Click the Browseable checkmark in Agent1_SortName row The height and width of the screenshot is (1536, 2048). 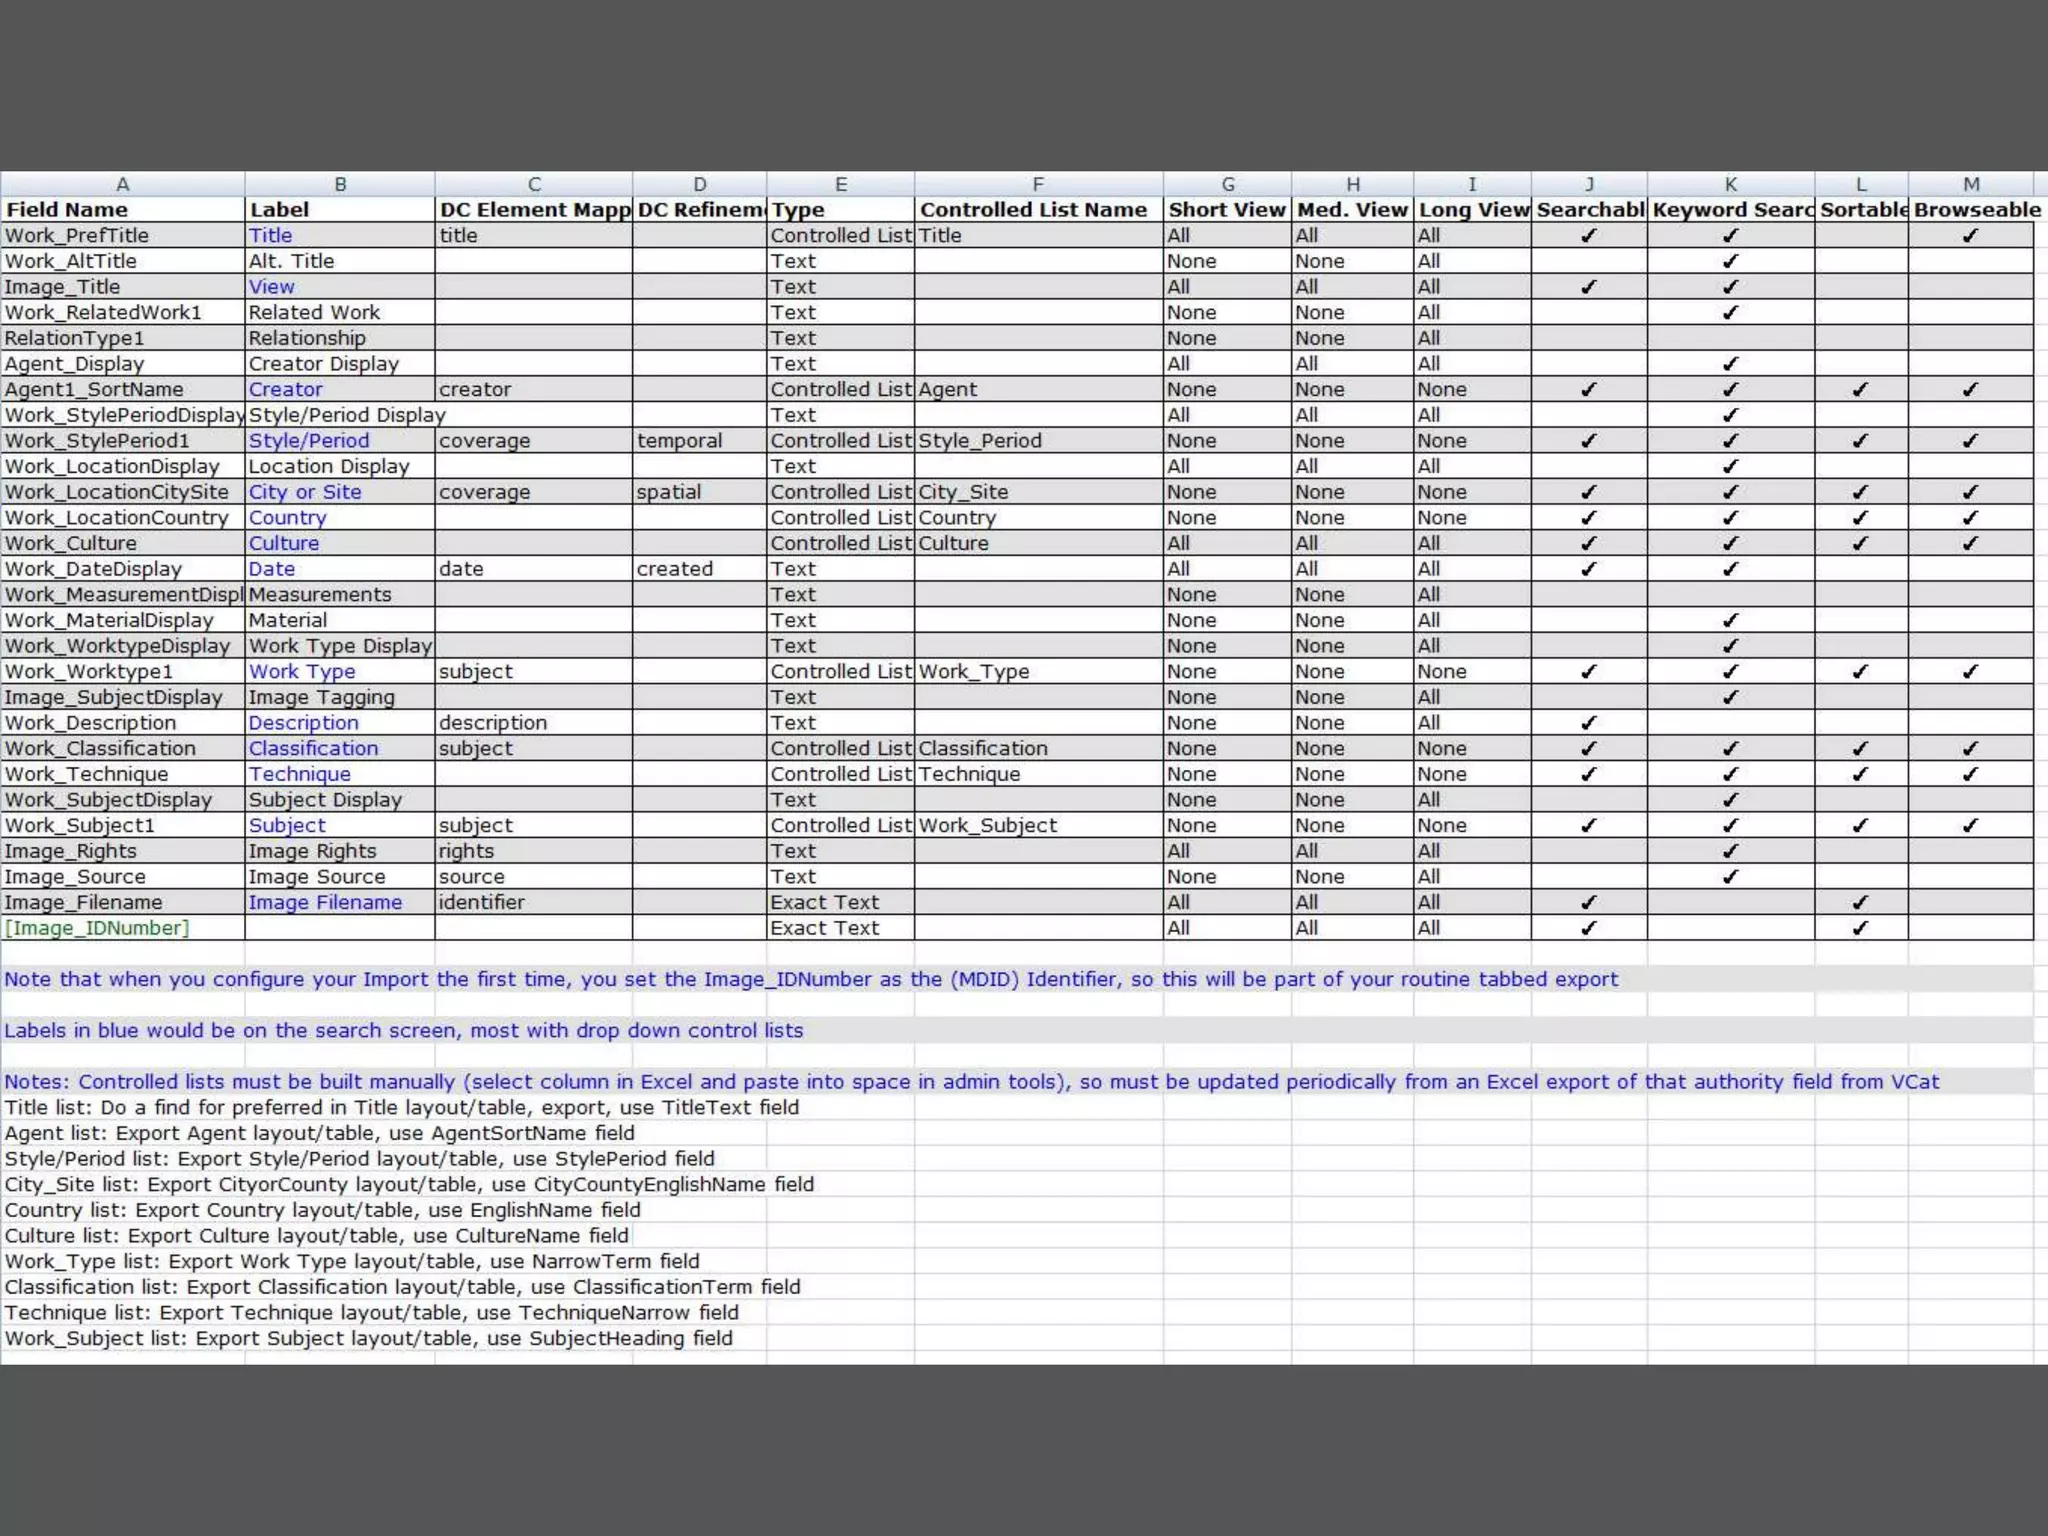1969,390
